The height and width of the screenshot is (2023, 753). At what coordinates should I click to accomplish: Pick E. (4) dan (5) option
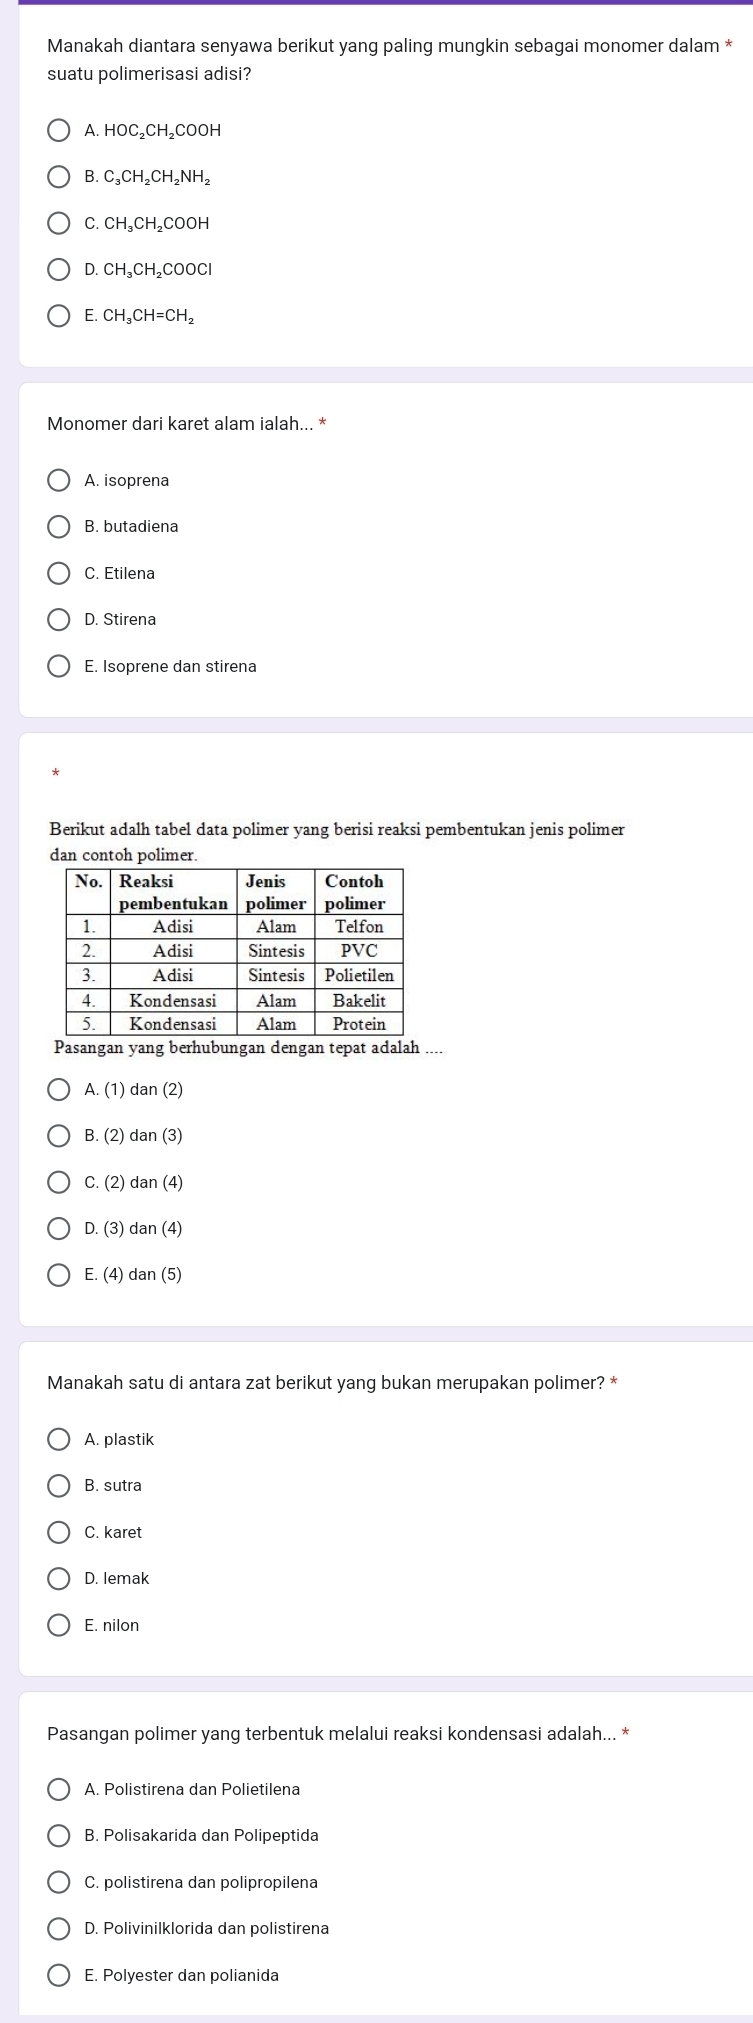[60, 1275]
